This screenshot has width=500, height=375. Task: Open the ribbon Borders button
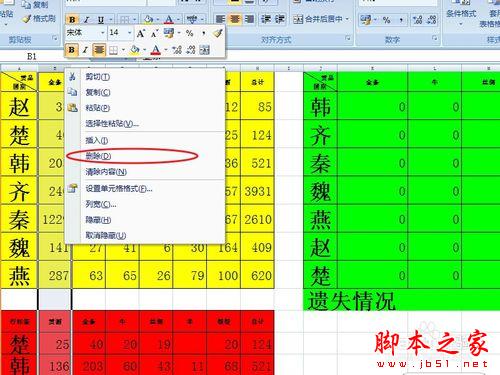[125, 20]
